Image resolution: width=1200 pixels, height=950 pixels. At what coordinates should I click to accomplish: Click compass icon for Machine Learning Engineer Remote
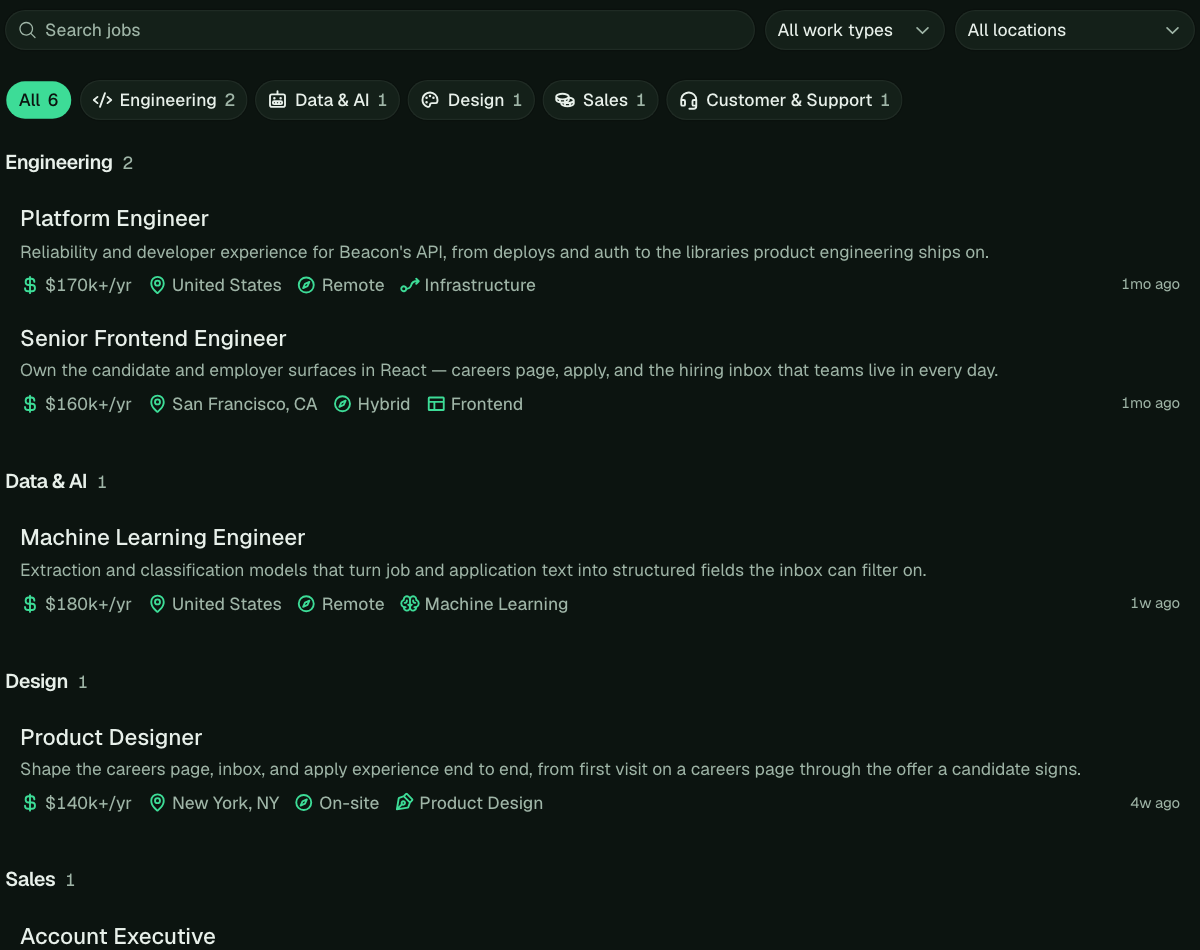point(306,604)
